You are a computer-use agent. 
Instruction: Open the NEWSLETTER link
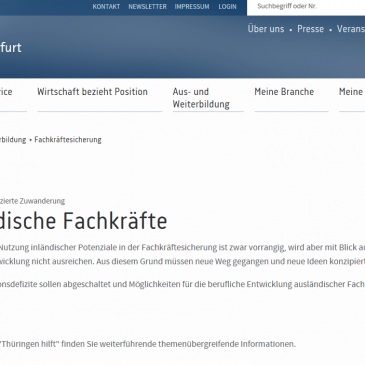click(147, 7)
